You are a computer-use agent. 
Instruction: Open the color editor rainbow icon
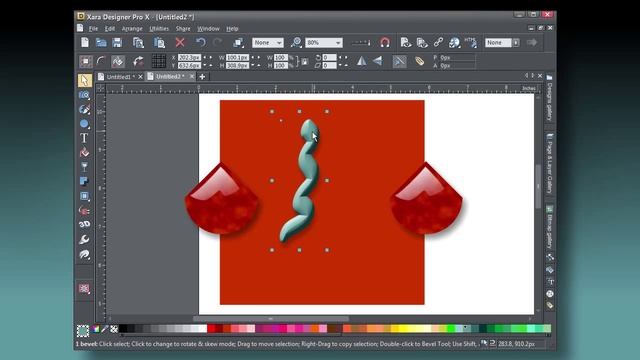click(96, 329)
